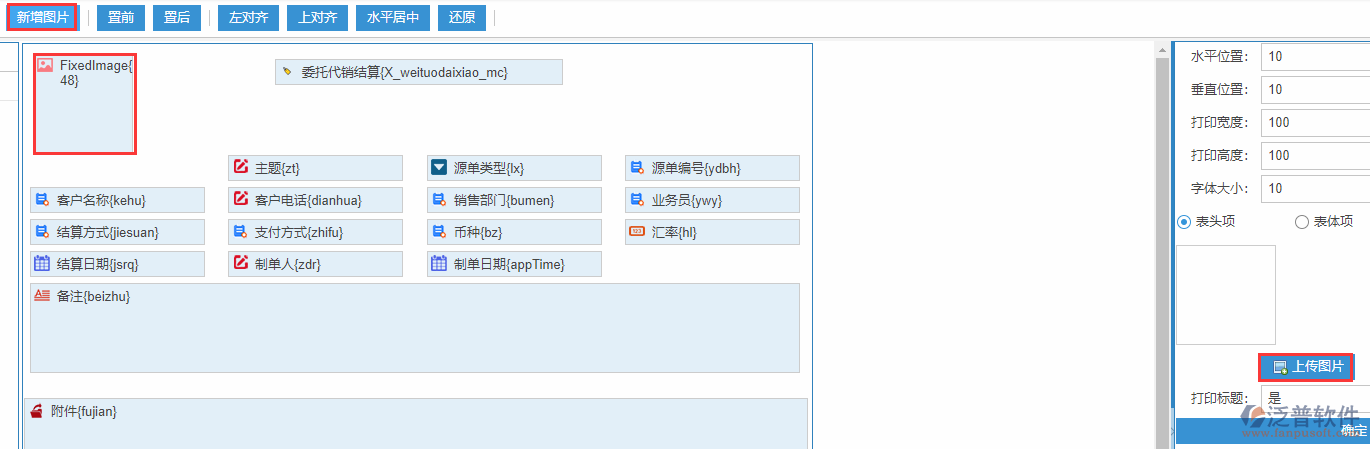The image size is (1370, 449).
Task: Click the icon of 结算方式{jiesuan}
Action: pos(42,232)
